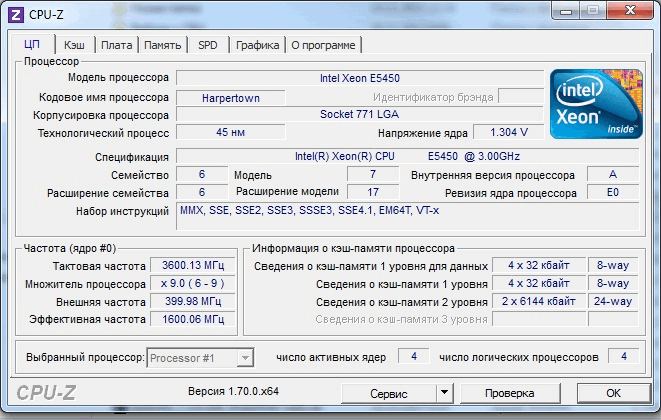Viewport: 661px width, 420px height.
Task: Open the Память tab
Action: tap(163, 45)
